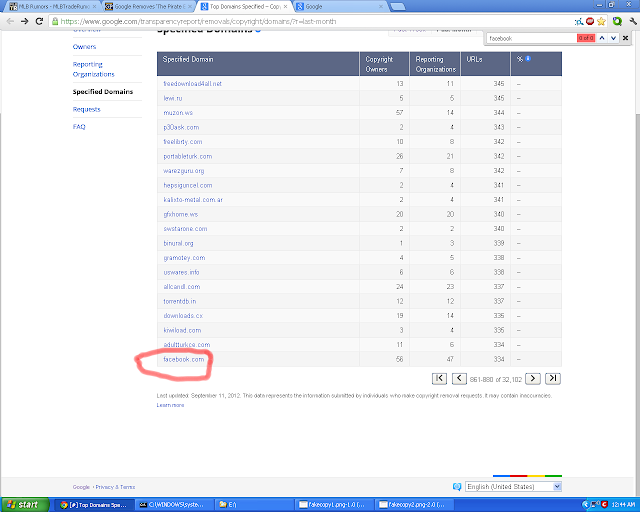Open the portableturk.com domain link
The image size is (640, 512).
coord(188,156)
